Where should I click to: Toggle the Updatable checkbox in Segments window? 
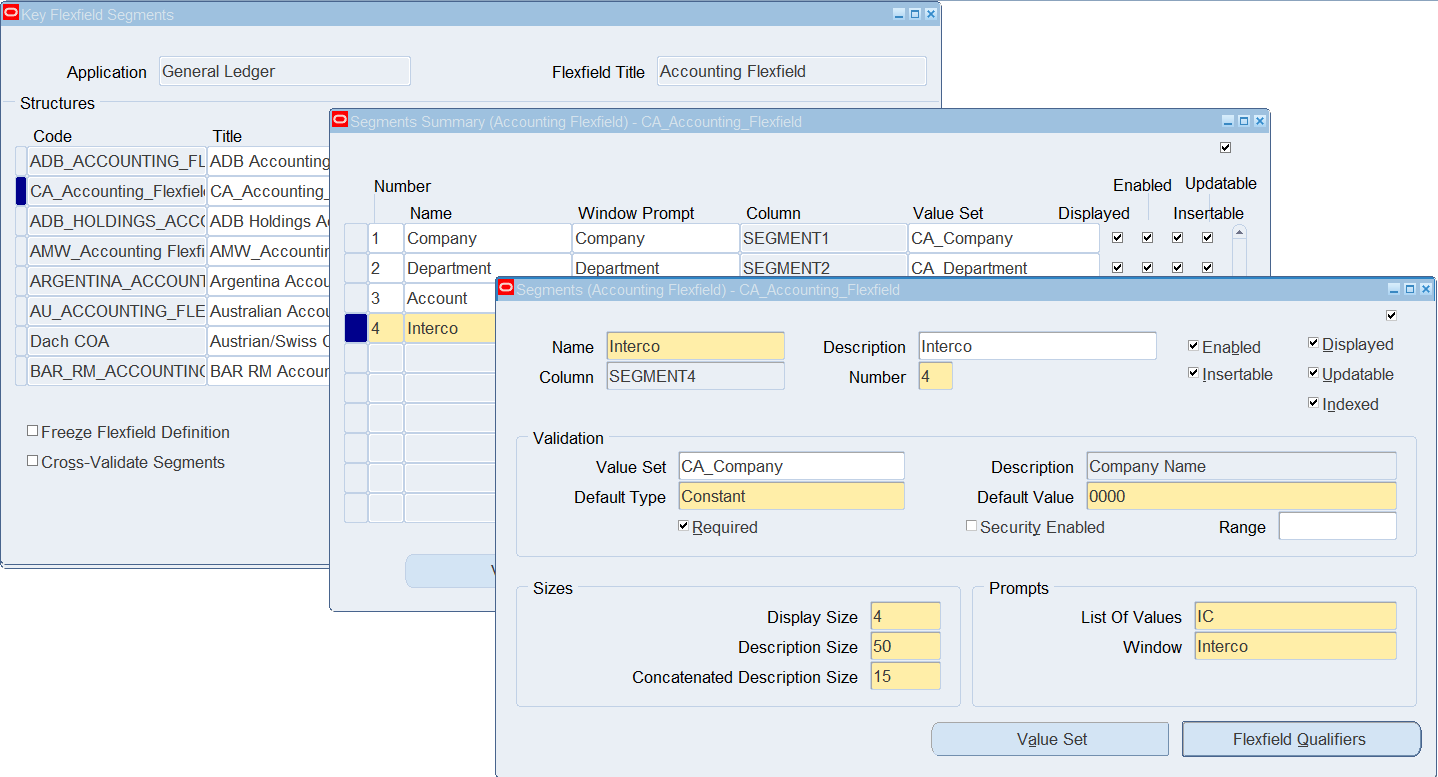point(1314,373)
